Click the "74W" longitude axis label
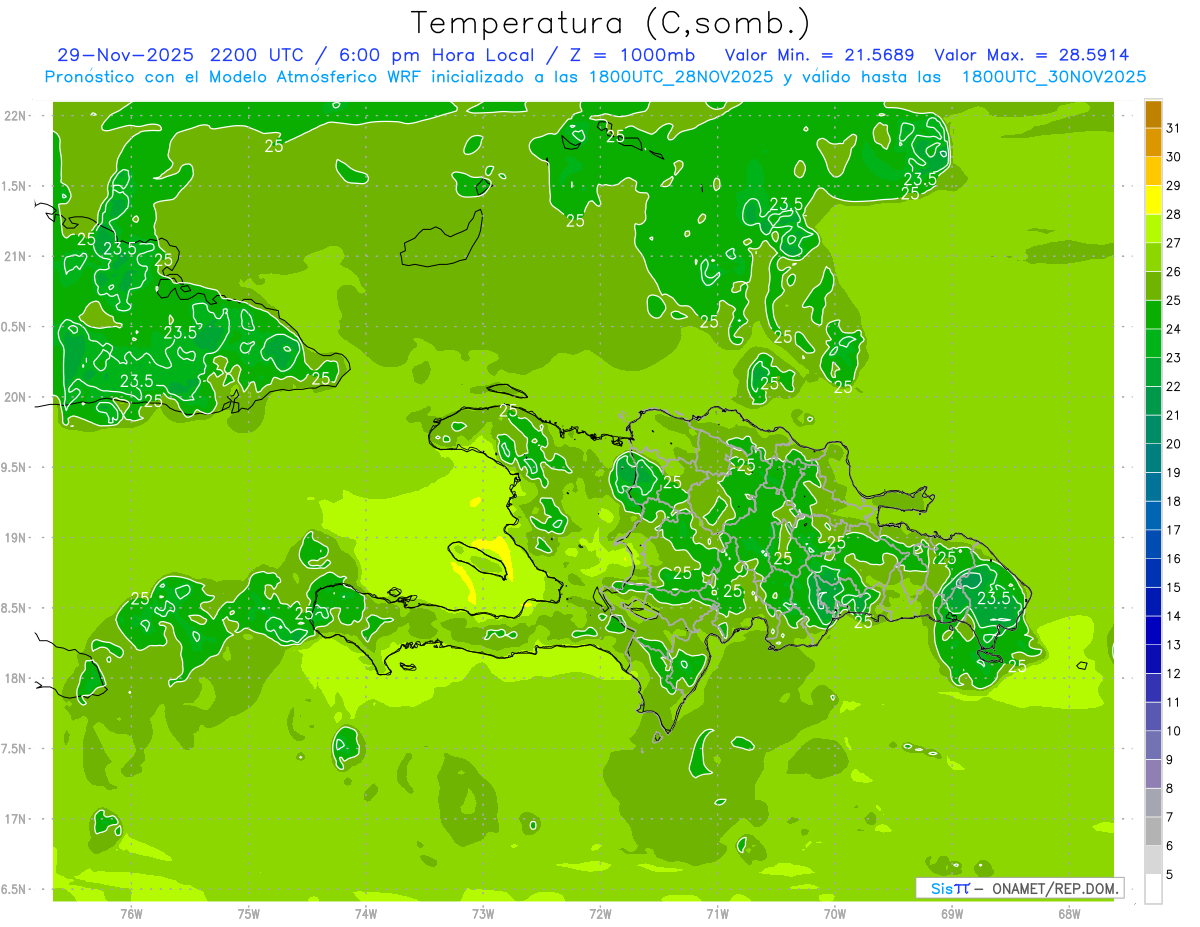The height and width of the screenshot is (927, 1200). click(x=365, y=913)
